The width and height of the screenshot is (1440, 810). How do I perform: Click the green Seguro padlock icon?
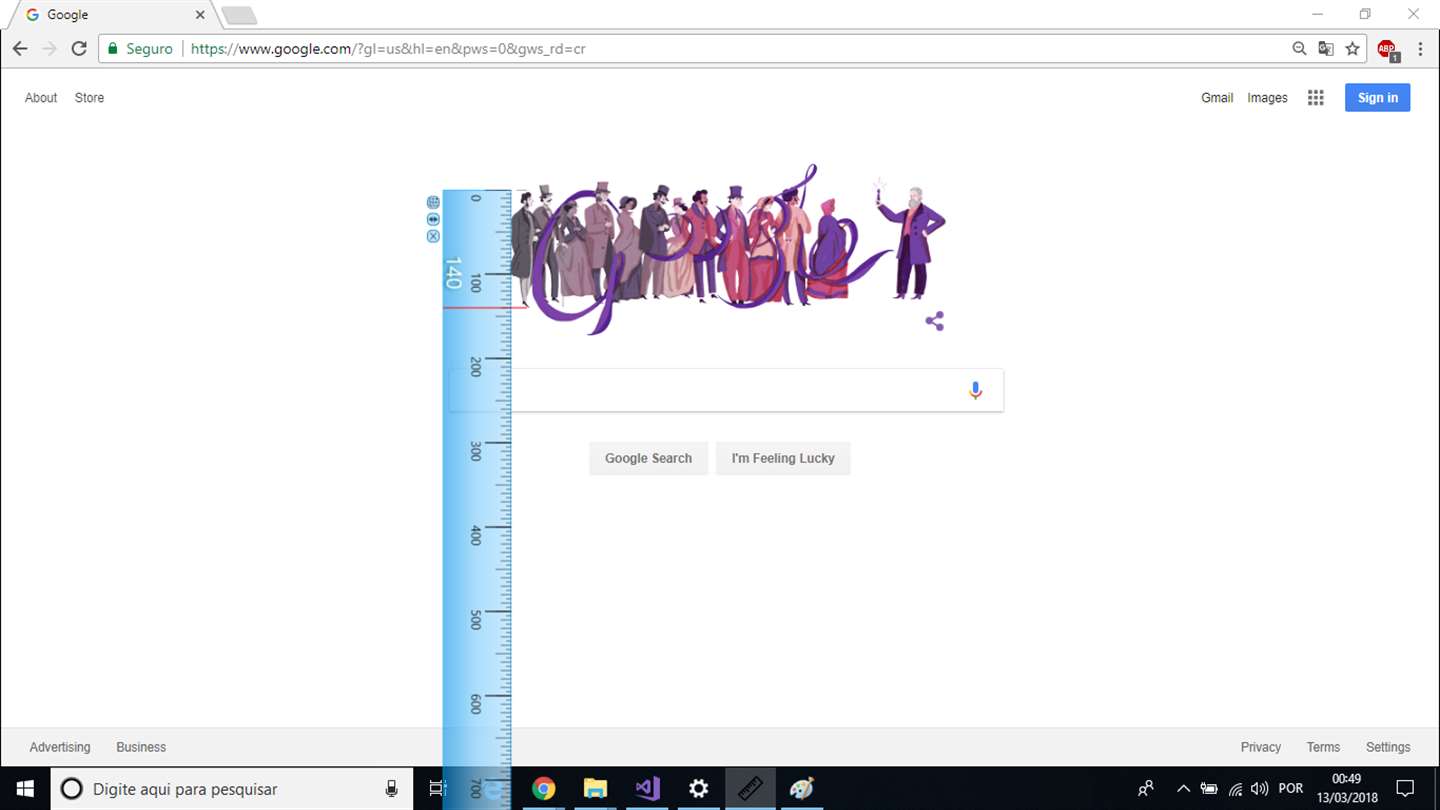tap(113, 48)
